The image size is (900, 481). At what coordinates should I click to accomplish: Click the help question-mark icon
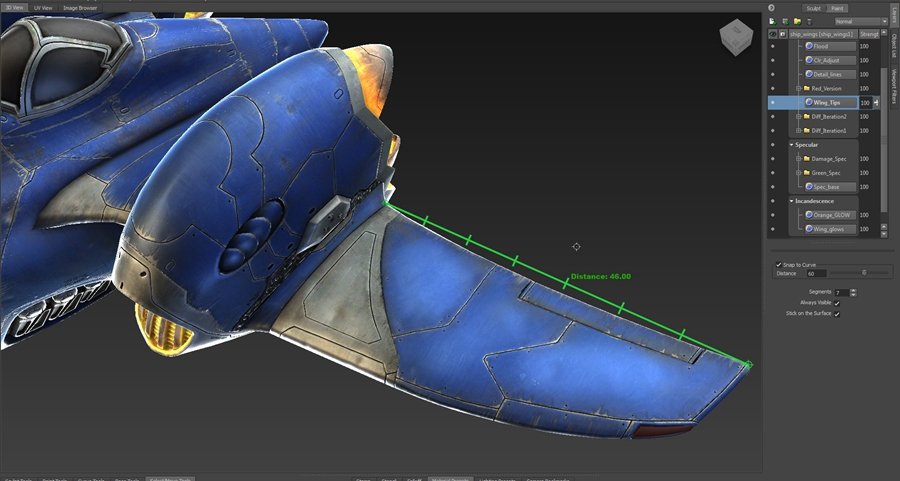771,8
